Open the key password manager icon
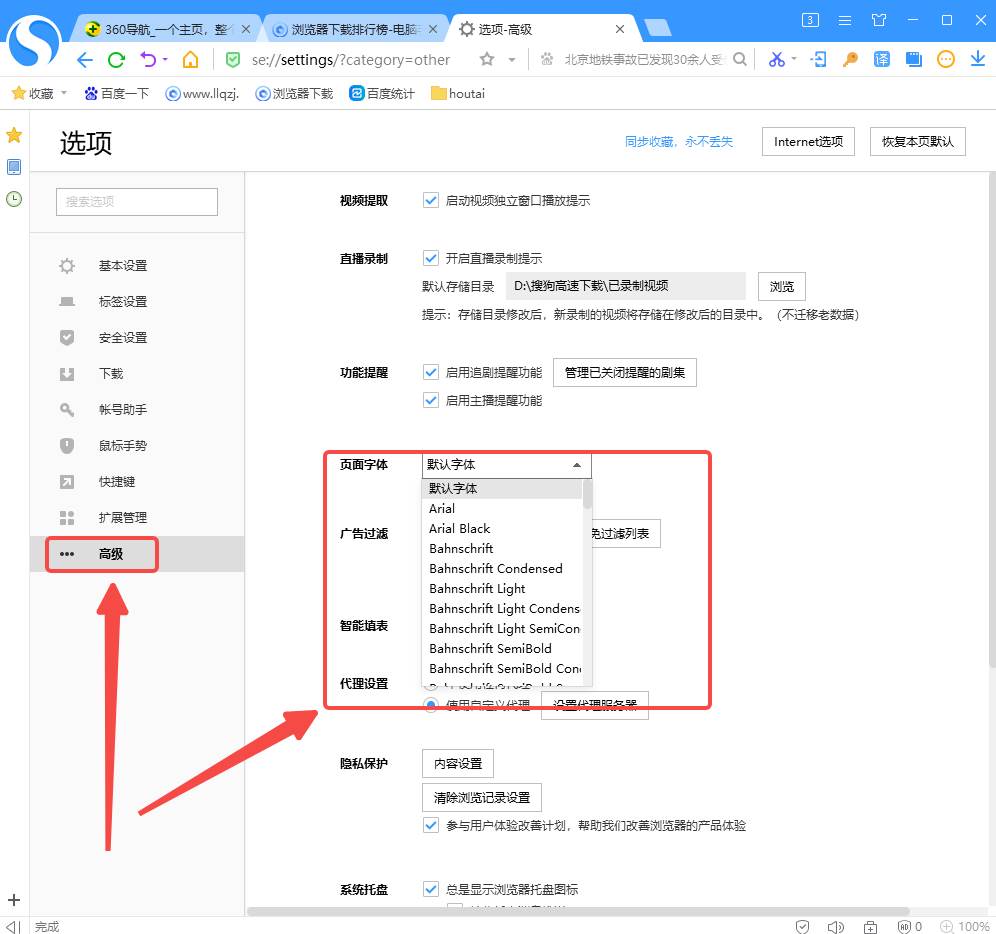996x934 pixels. click(850, 60)
